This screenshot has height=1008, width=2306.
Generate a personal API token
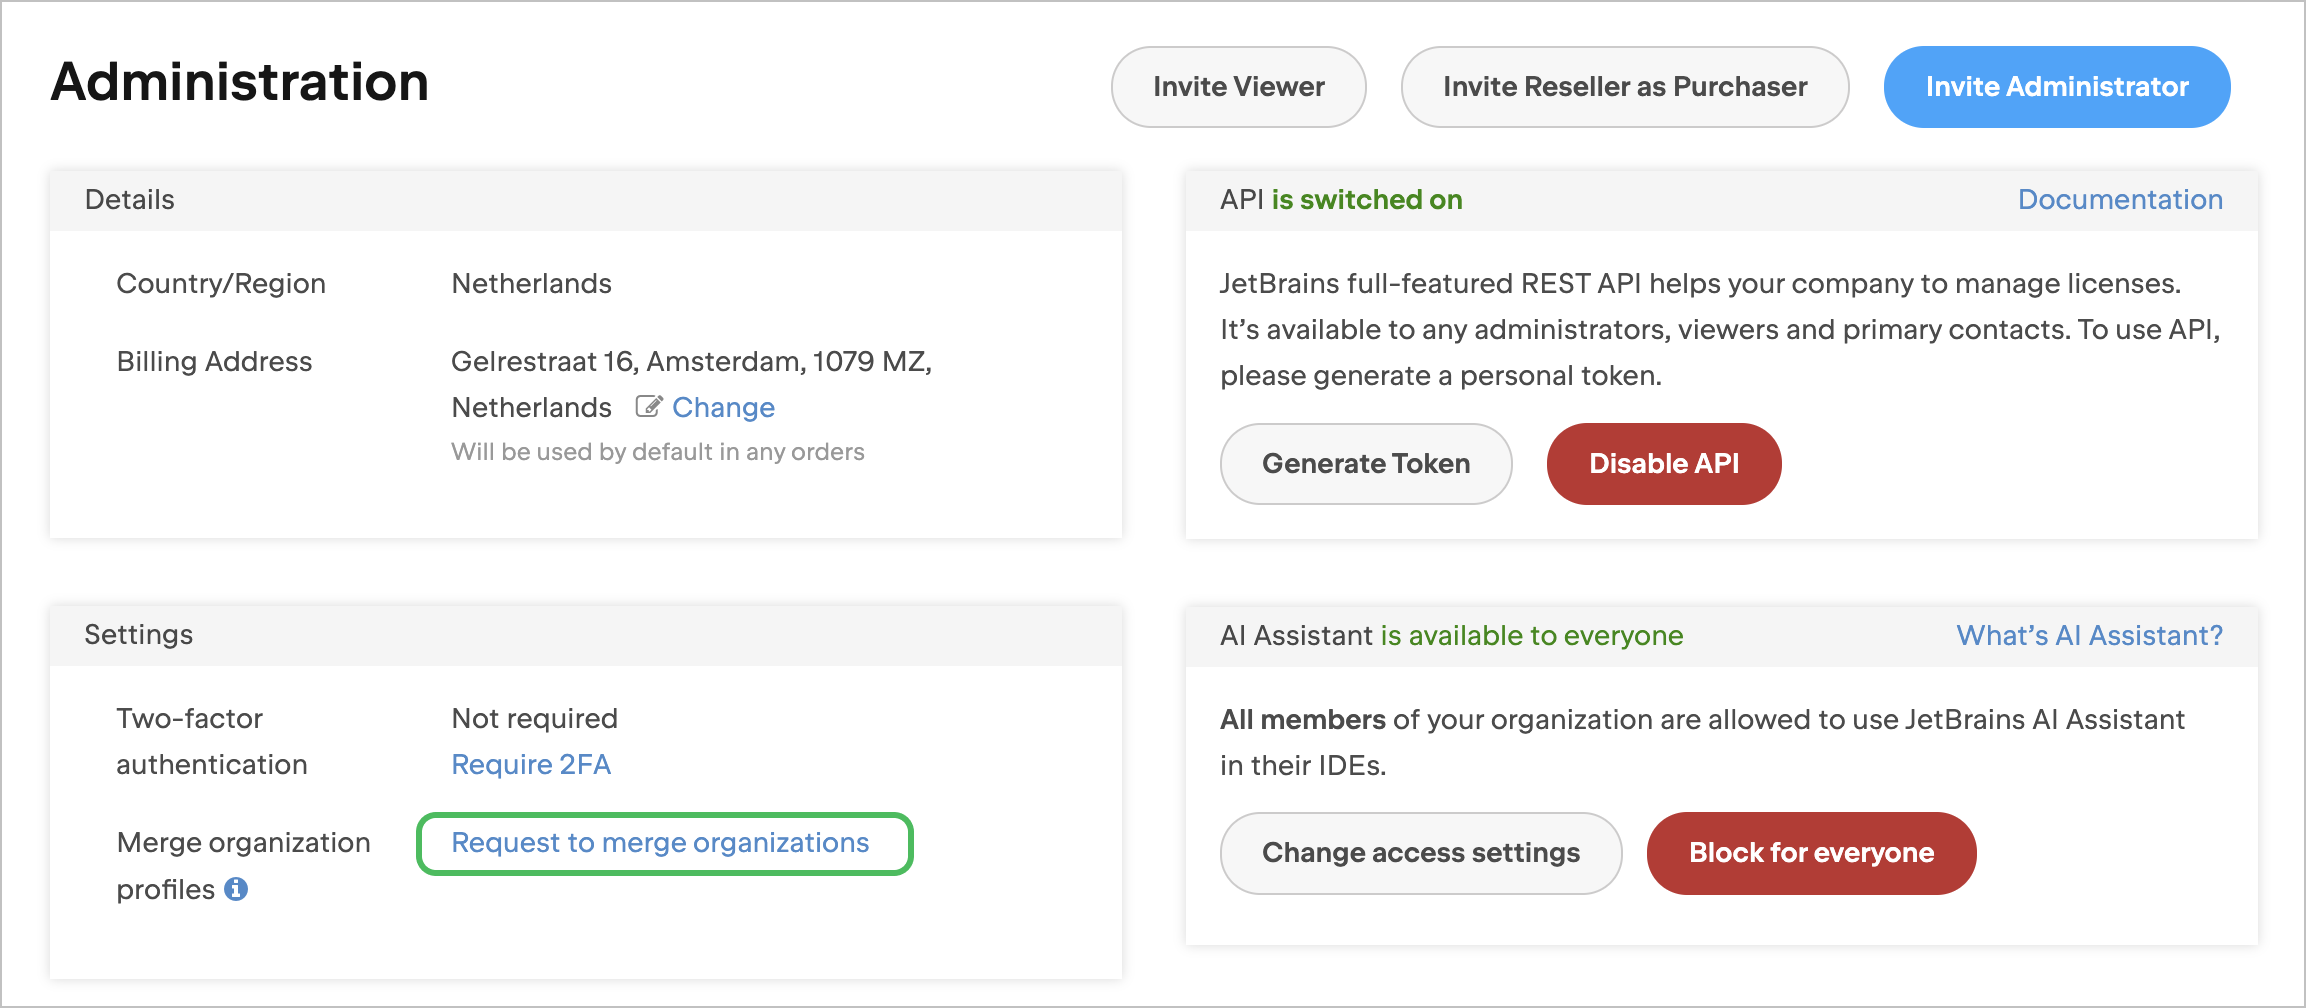tap(1365, 464)
